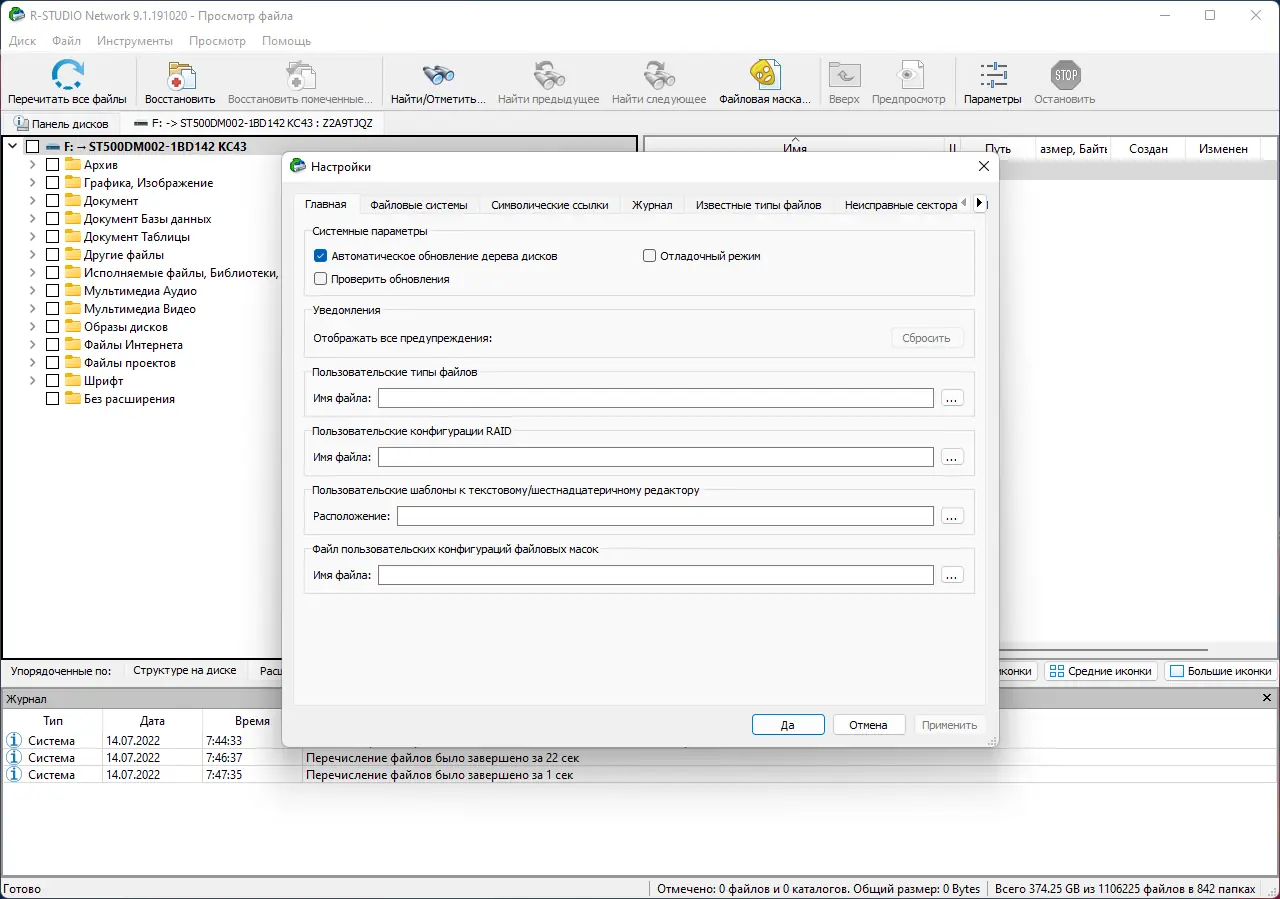
Task: Click the Да button
Action: tap(788, 725)
